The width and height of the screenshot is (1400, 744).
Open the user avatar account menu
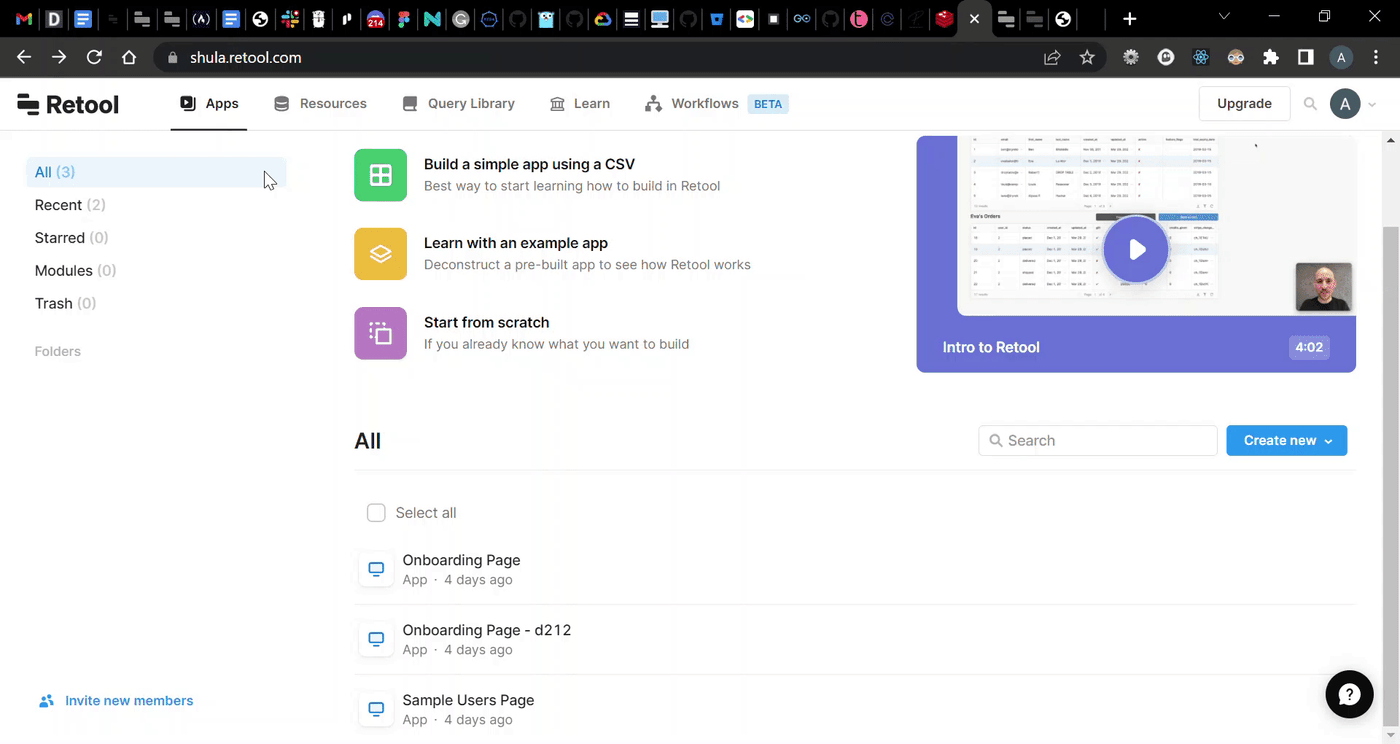(1345, 104)
